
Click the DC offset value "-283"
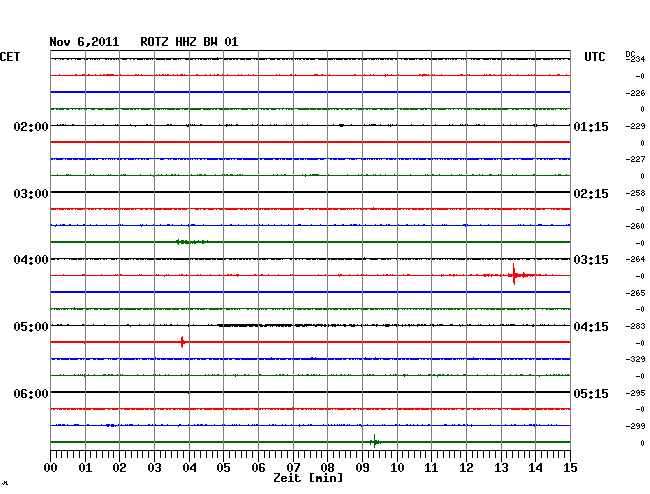(635, 326)
